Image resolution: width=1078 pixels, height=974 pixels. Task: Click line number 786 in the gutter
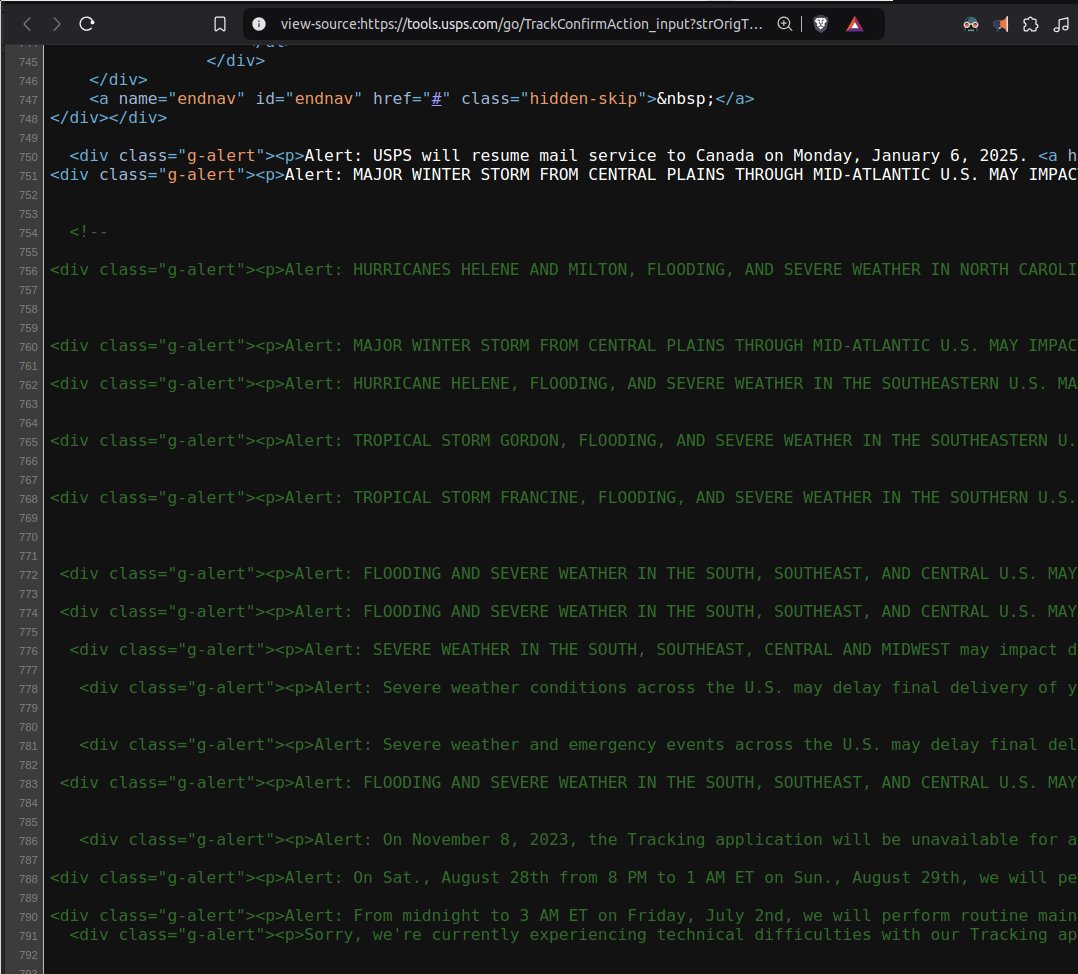point(28,841)
